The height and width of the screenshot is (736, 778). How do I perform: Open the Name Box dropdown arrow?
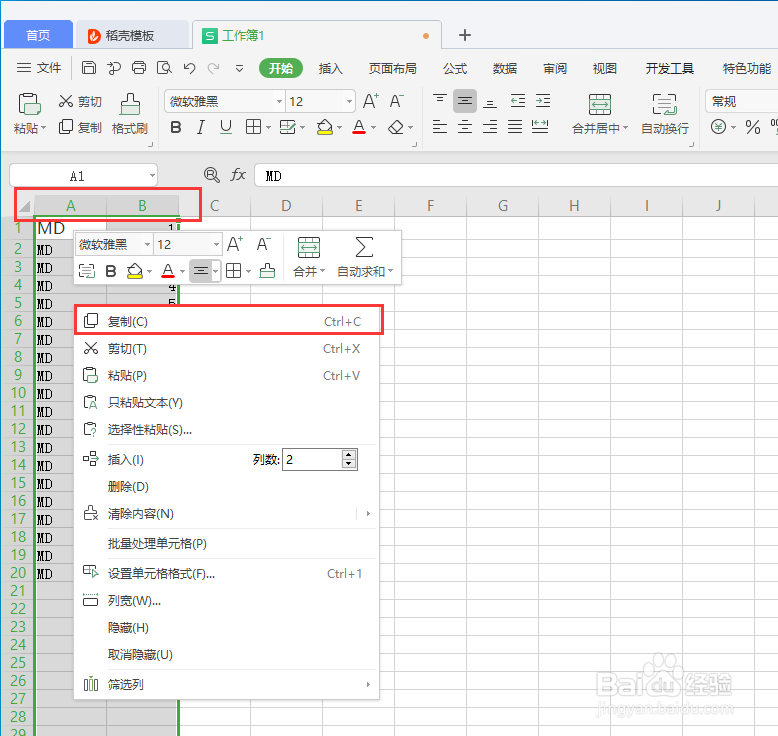152,176
